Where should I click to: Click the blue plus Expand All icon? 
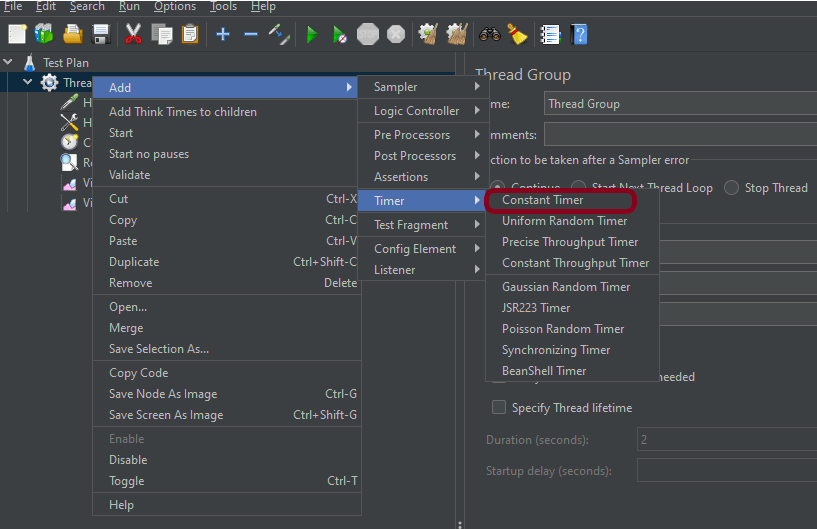[x=223, y=34]
